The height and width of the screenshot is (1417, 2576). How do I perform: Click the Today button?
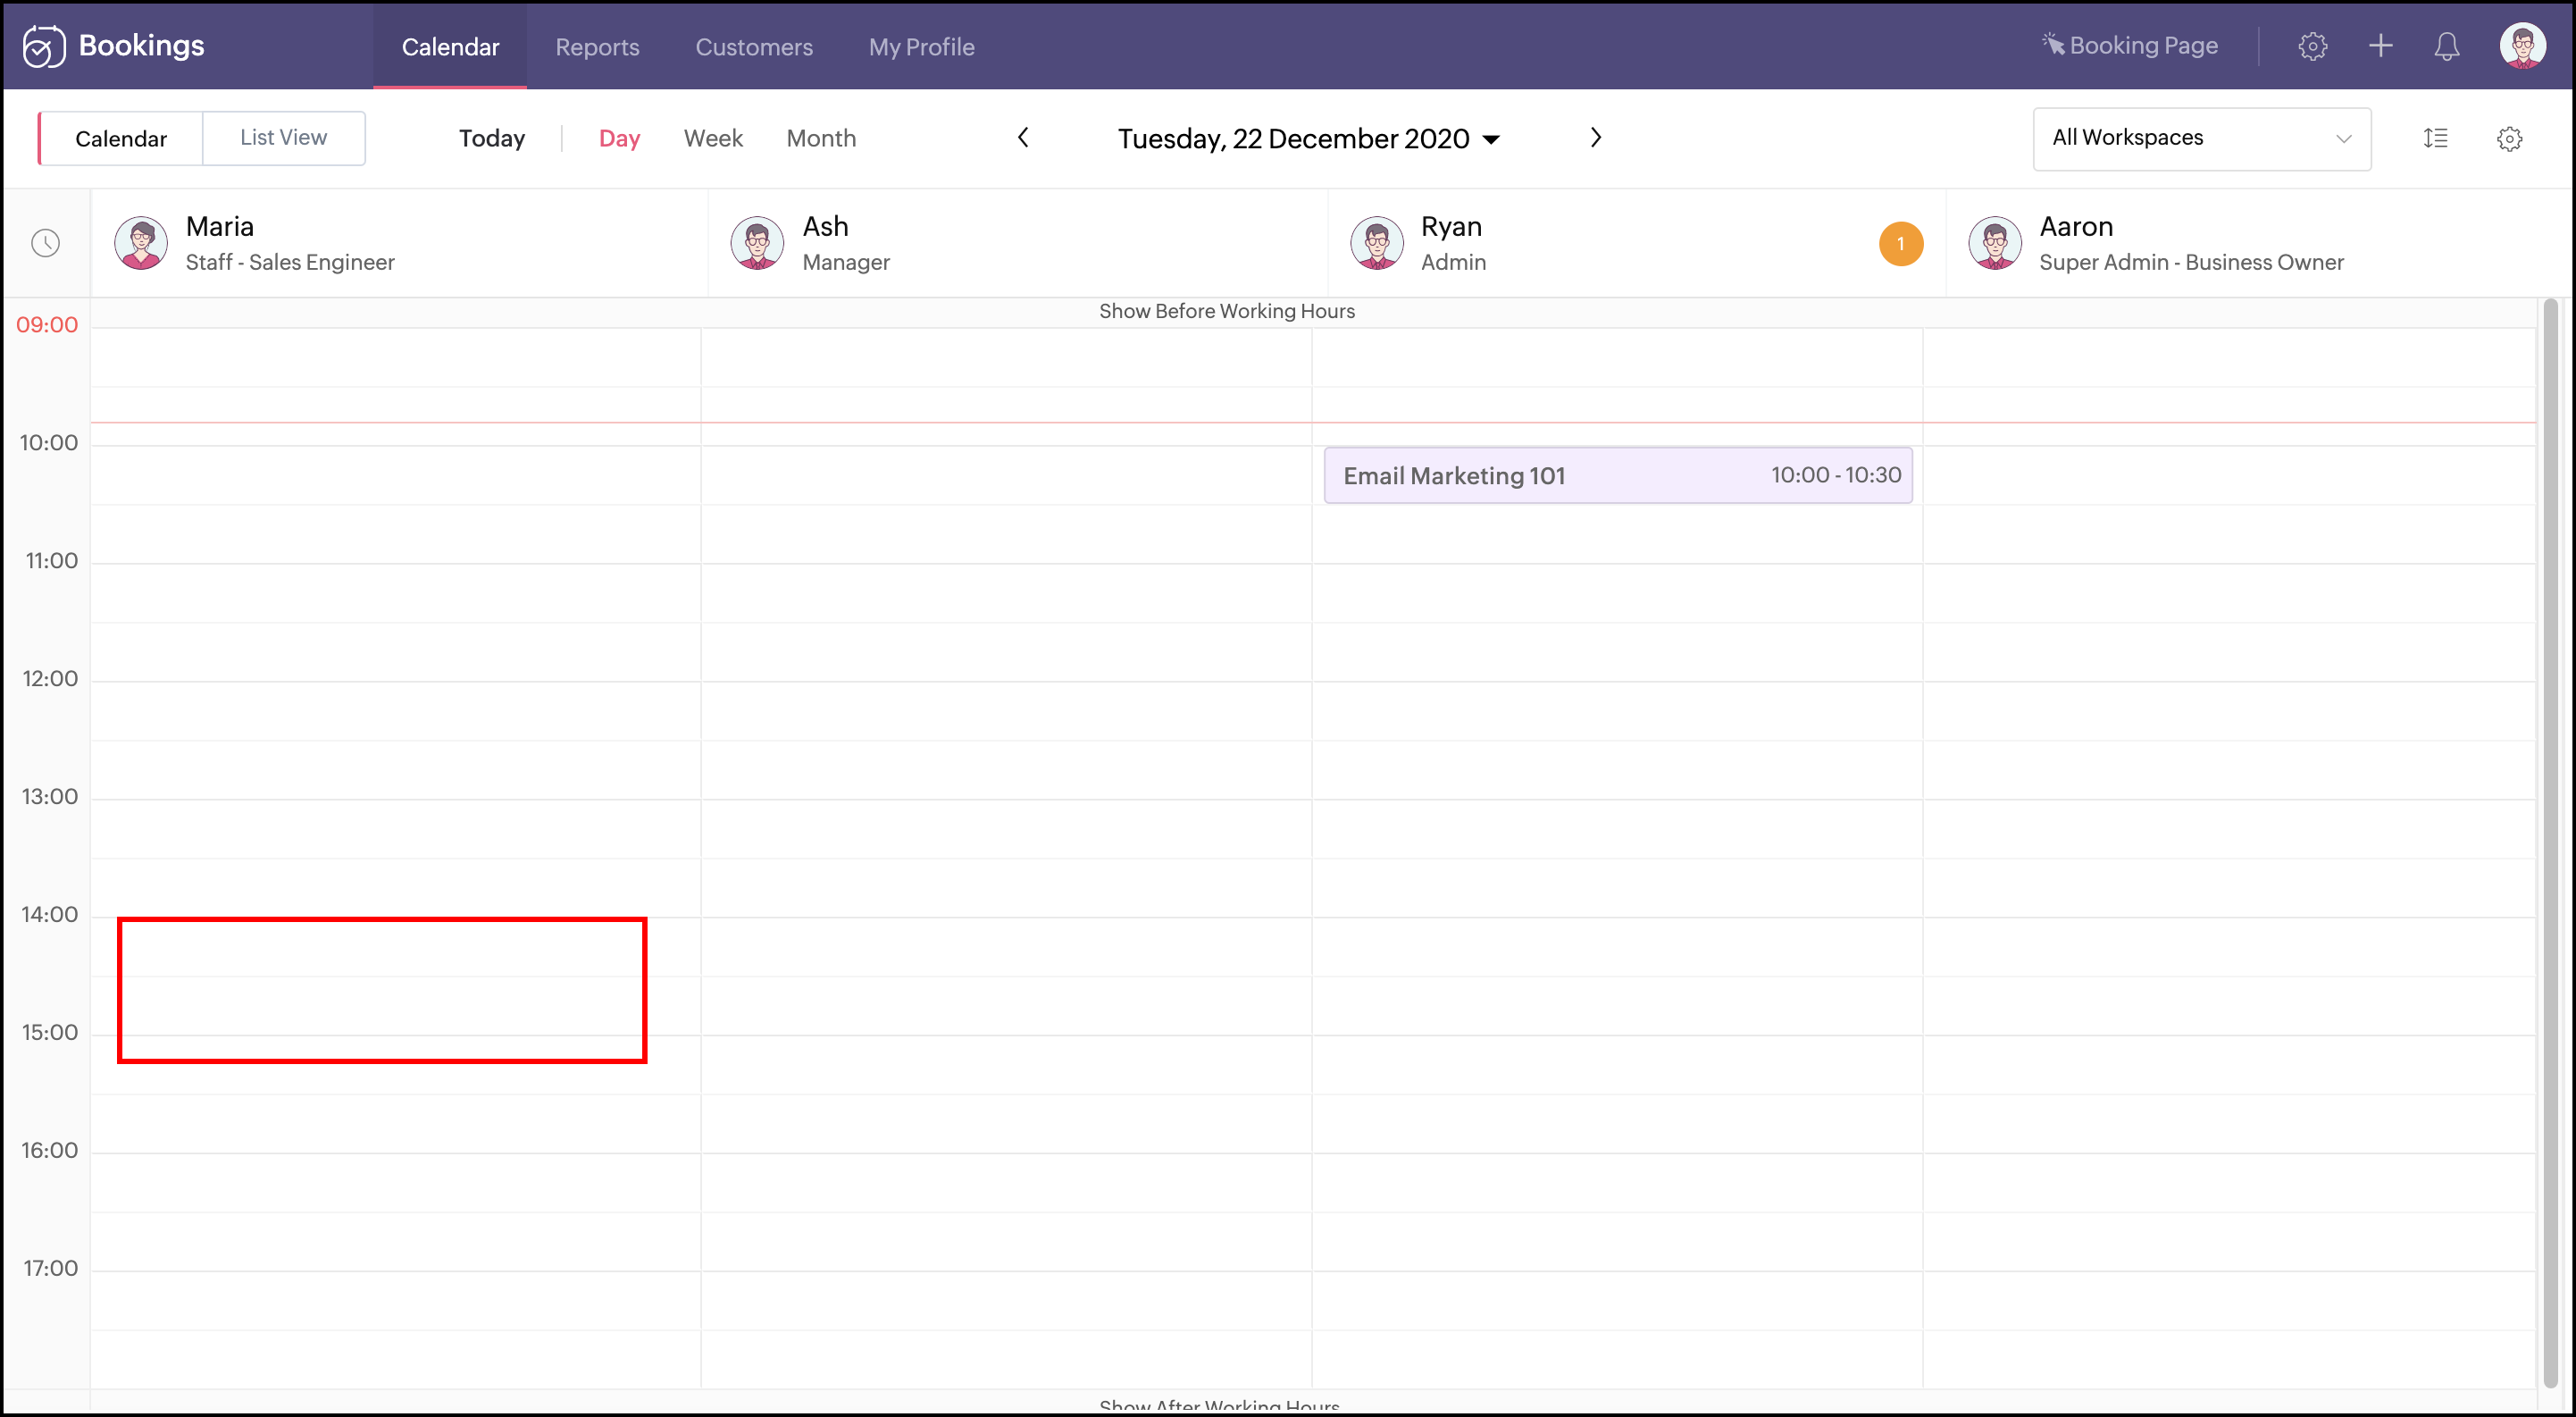[491, 138]
